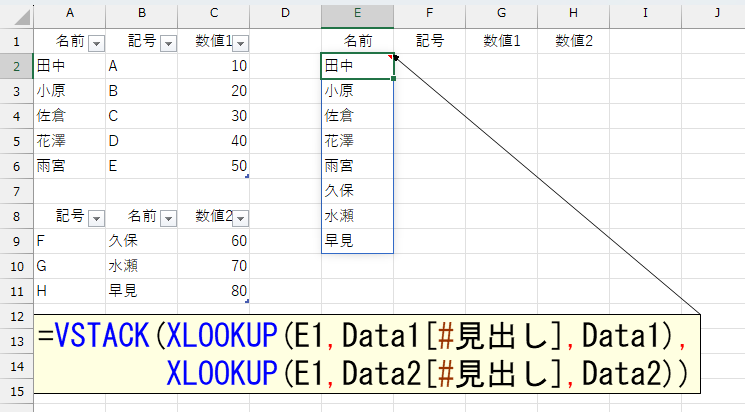
Task: Select cell C2 with value 10
Action: pos(214,66)
